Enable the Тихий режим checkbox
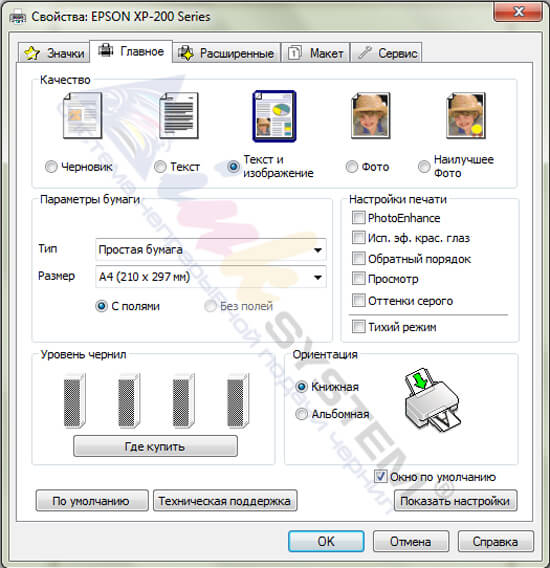Viewport: 550px width, 568px height. [358, 327]
